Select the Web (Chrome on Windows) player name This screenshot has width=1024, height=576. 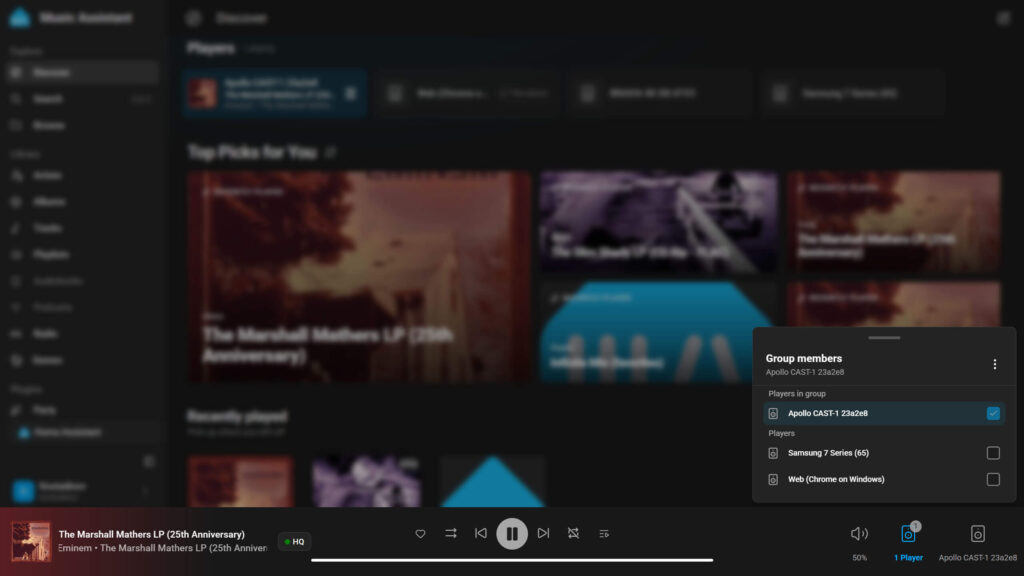click(x=836, y=479)
